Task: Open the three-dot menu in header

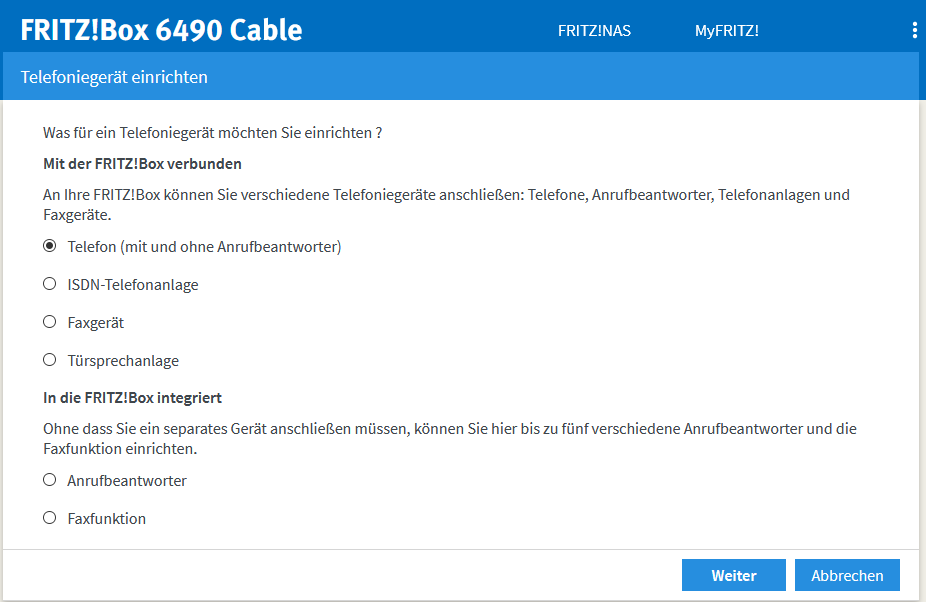Action: (914, 30)
